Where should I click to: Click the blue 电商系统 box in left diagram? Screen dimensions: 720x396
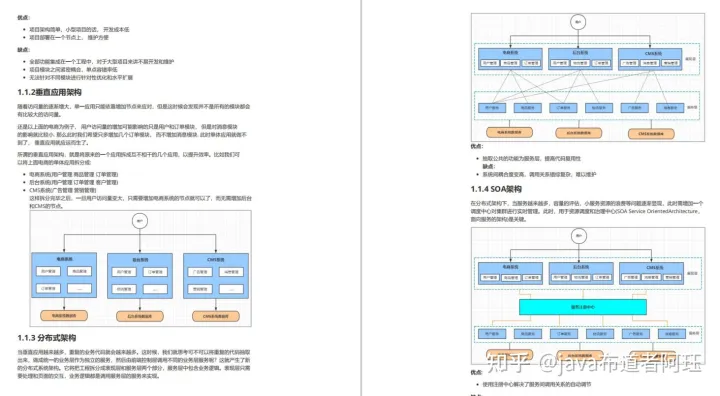(x=64, y=275)
